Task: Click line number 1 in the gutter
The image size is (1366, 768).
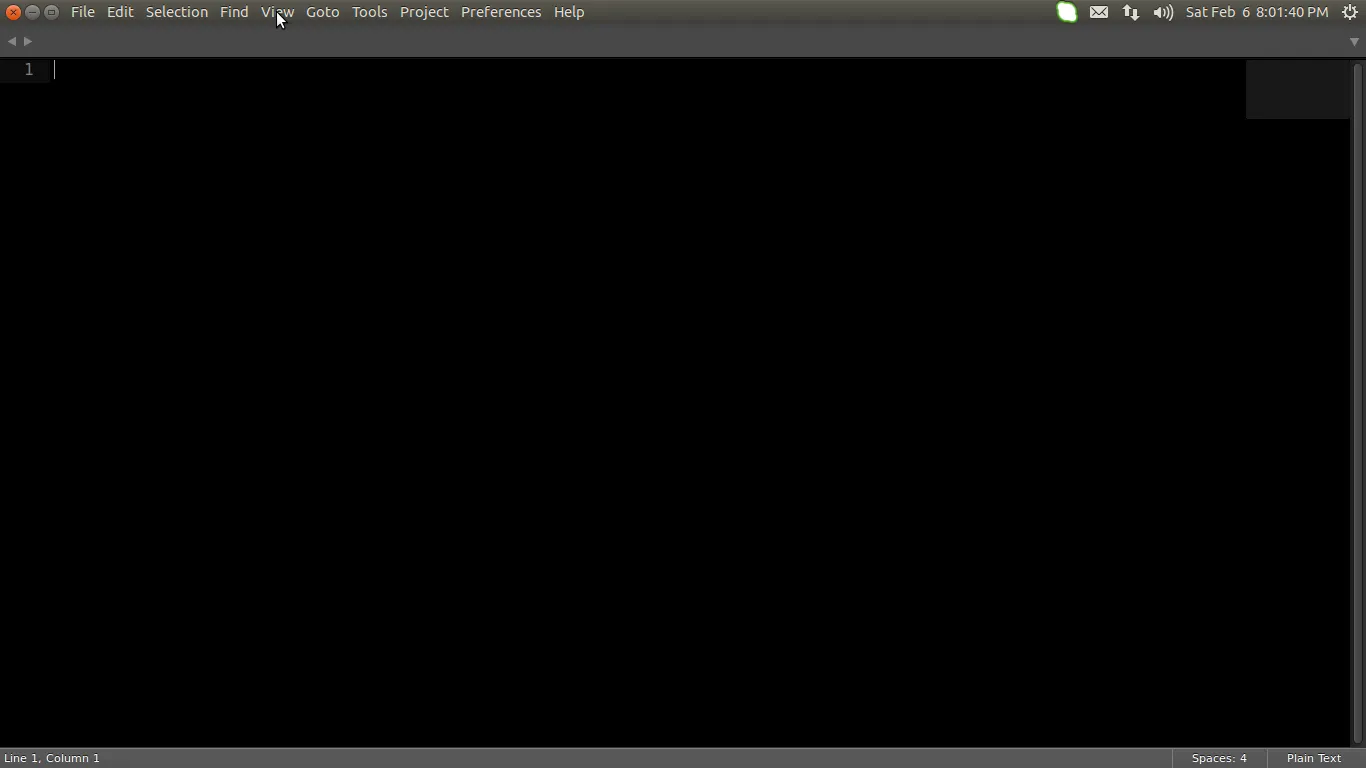Action: tap(29, 69)
